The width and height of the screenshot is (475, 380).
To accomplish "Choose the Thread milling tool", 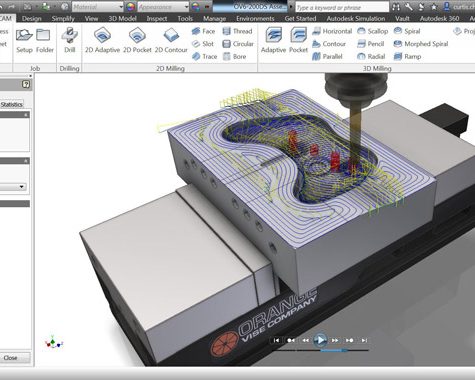I will click(237, 31).
